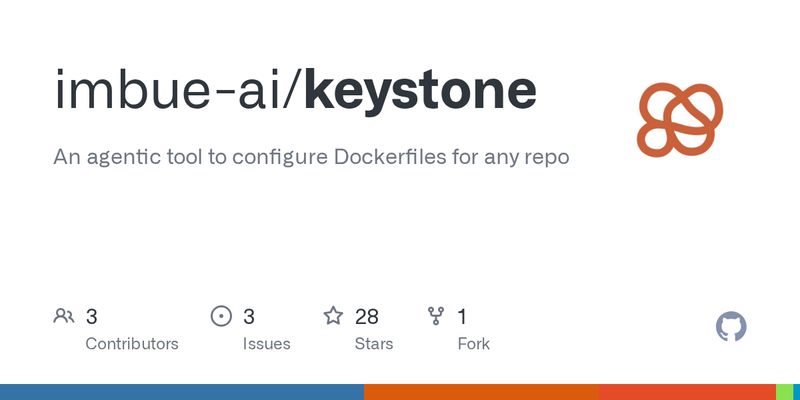
Task: Click the orange segment beside the blue bar
Action: (x=480, y=392)
